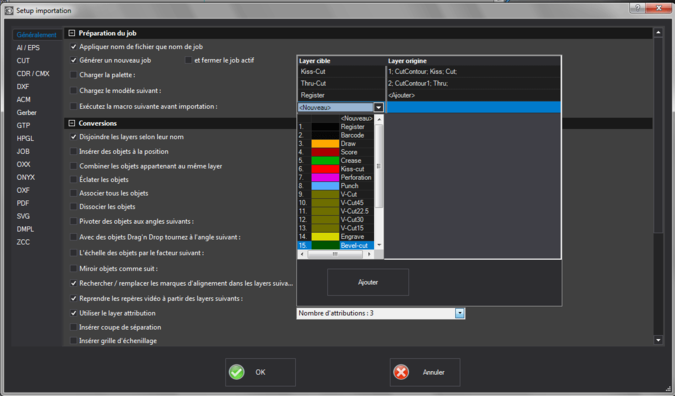Enable 'Insérer coupe de séparation'
This screenshot has height=396, width=675.
(74, 327)
